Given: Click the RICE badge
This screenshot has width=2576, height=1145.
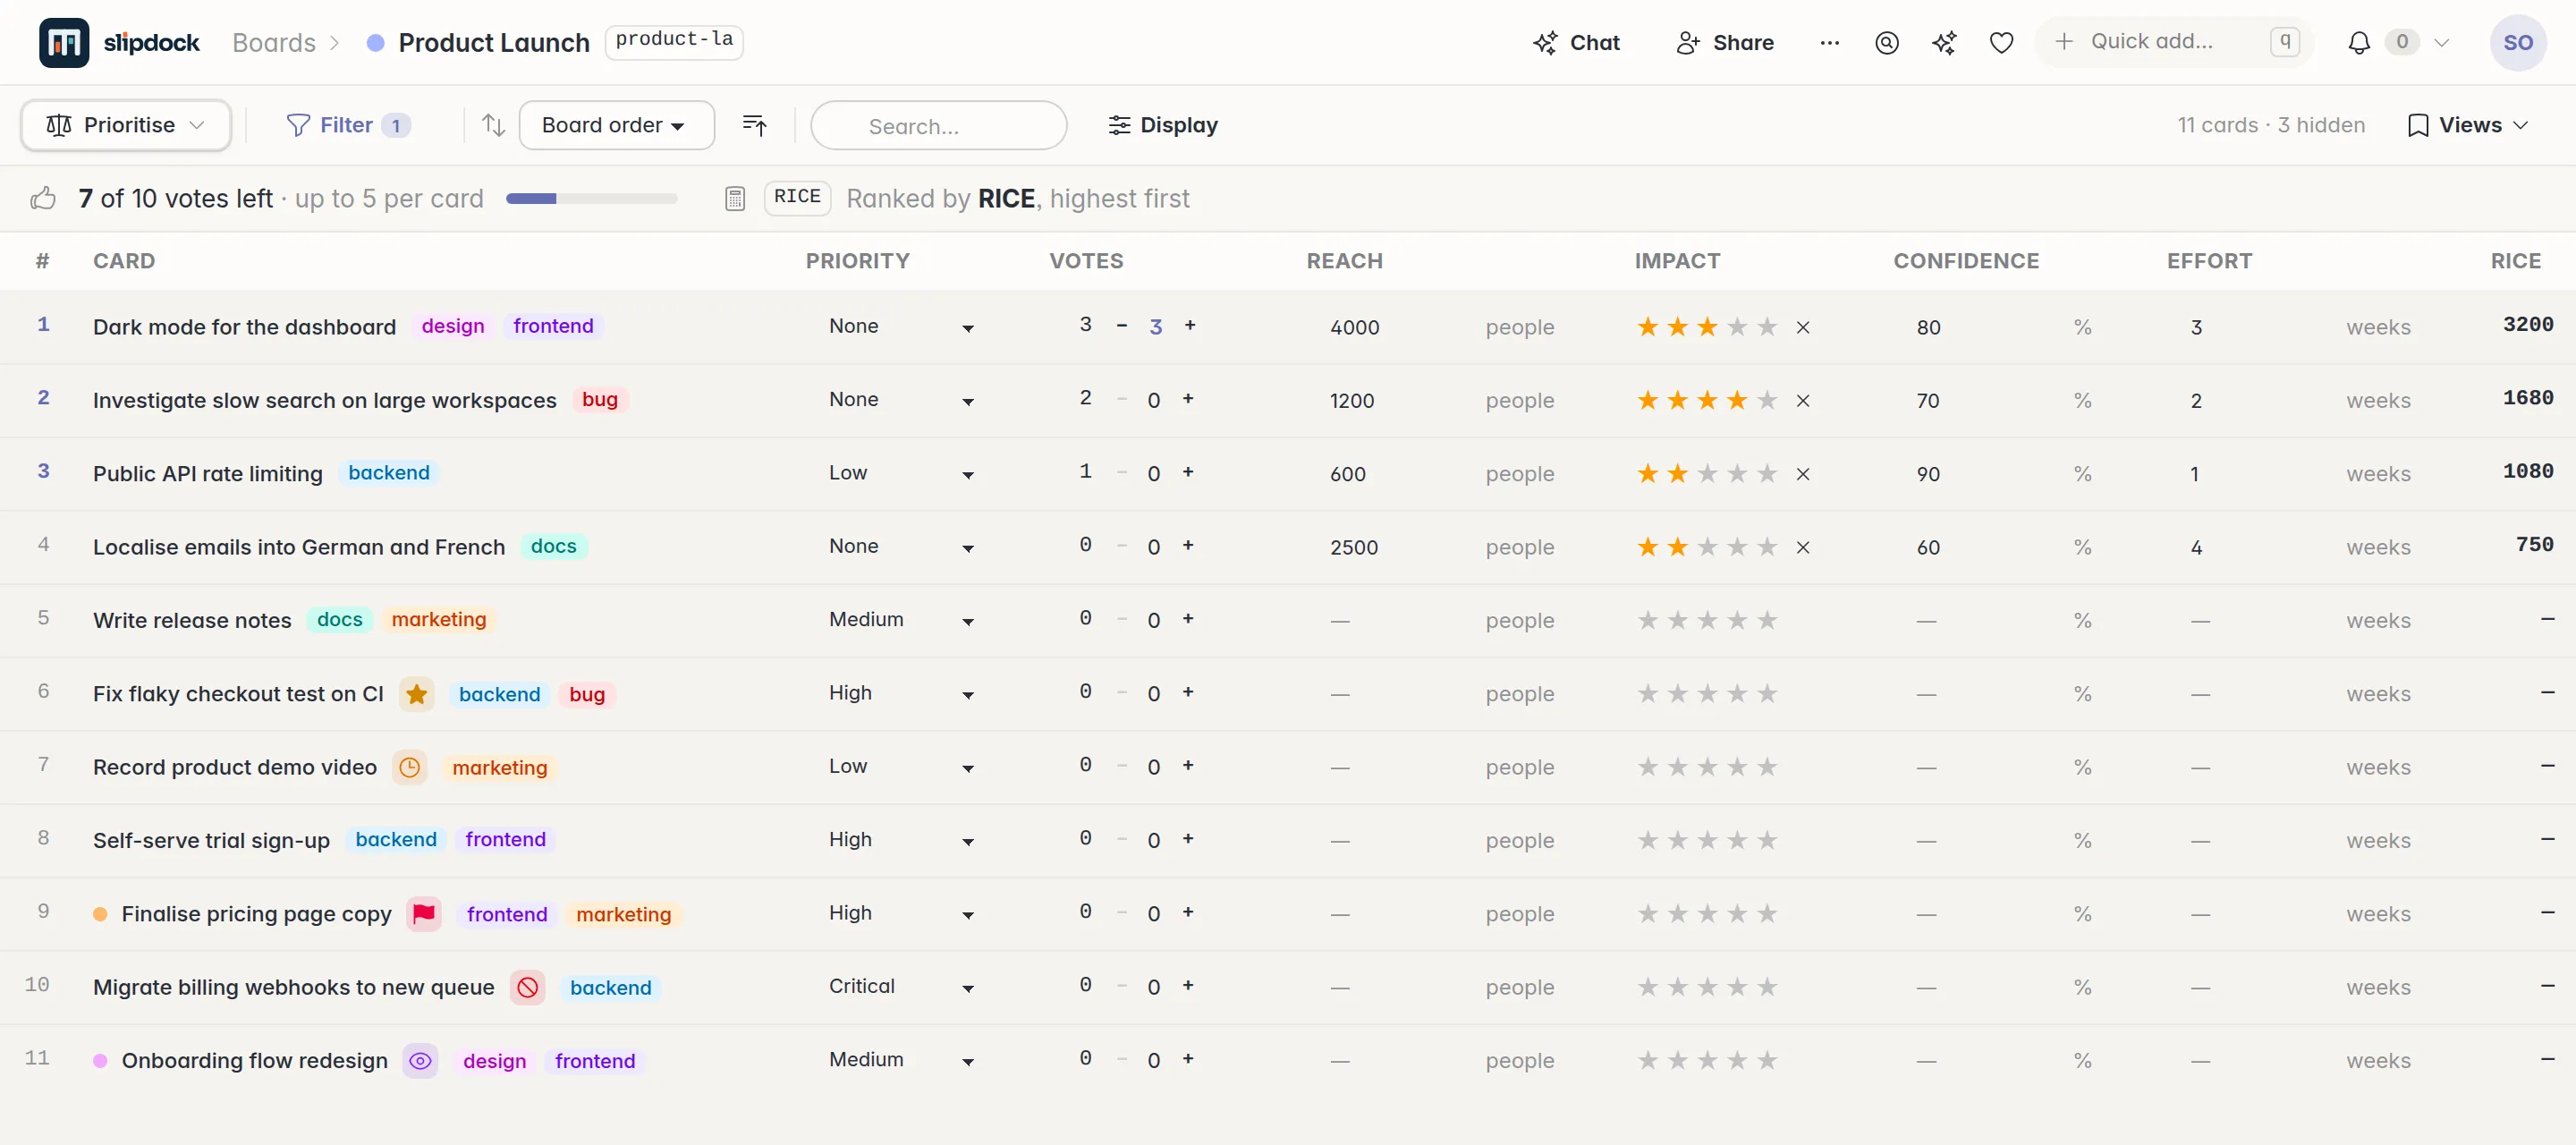Looking at the screenshot, I should coord(797,197).
